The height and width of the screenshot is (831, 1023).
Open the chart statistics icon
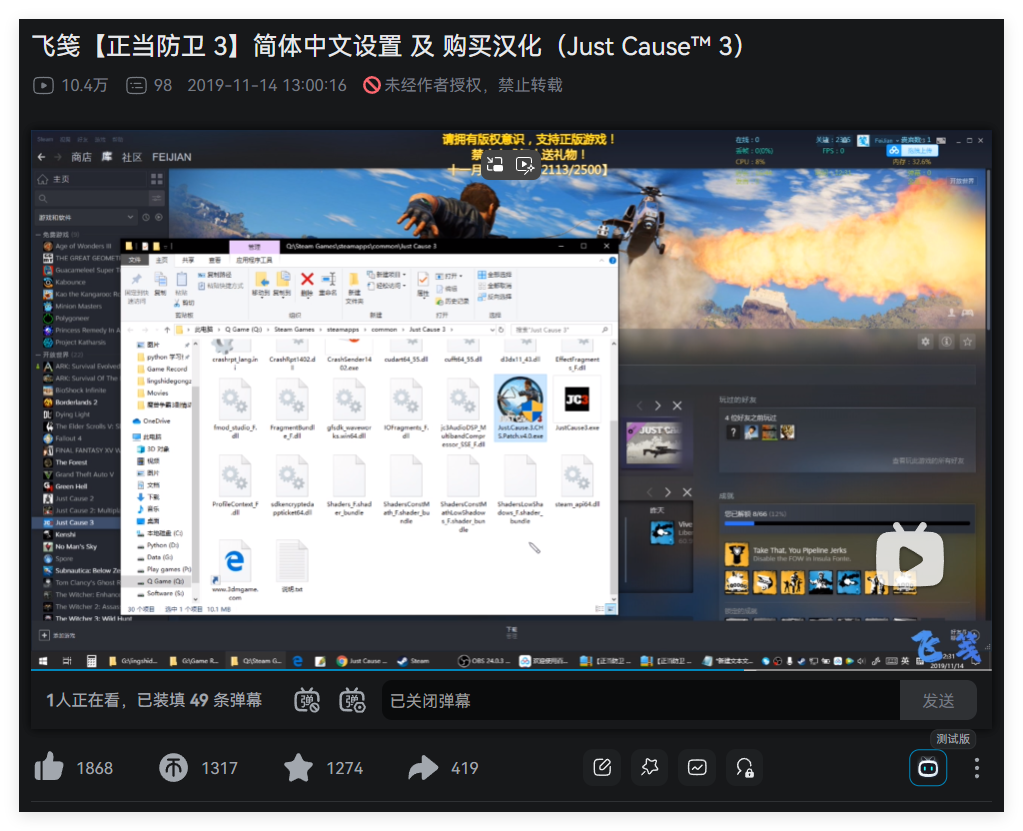pyautogui.click(x=697, y=767)
